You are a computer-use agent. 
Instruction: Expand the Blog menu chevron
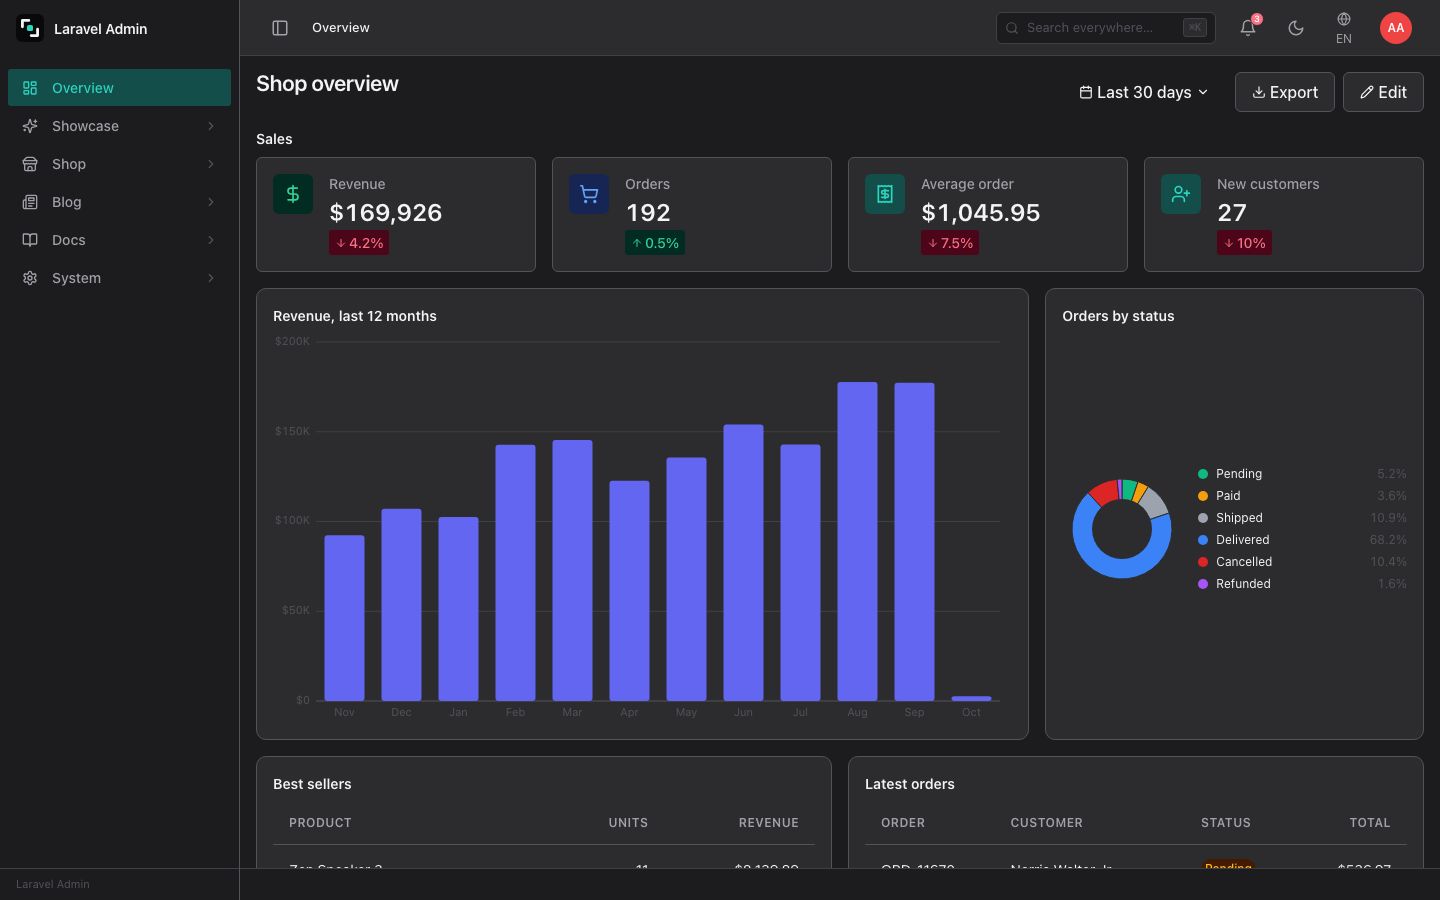point(211,202)
